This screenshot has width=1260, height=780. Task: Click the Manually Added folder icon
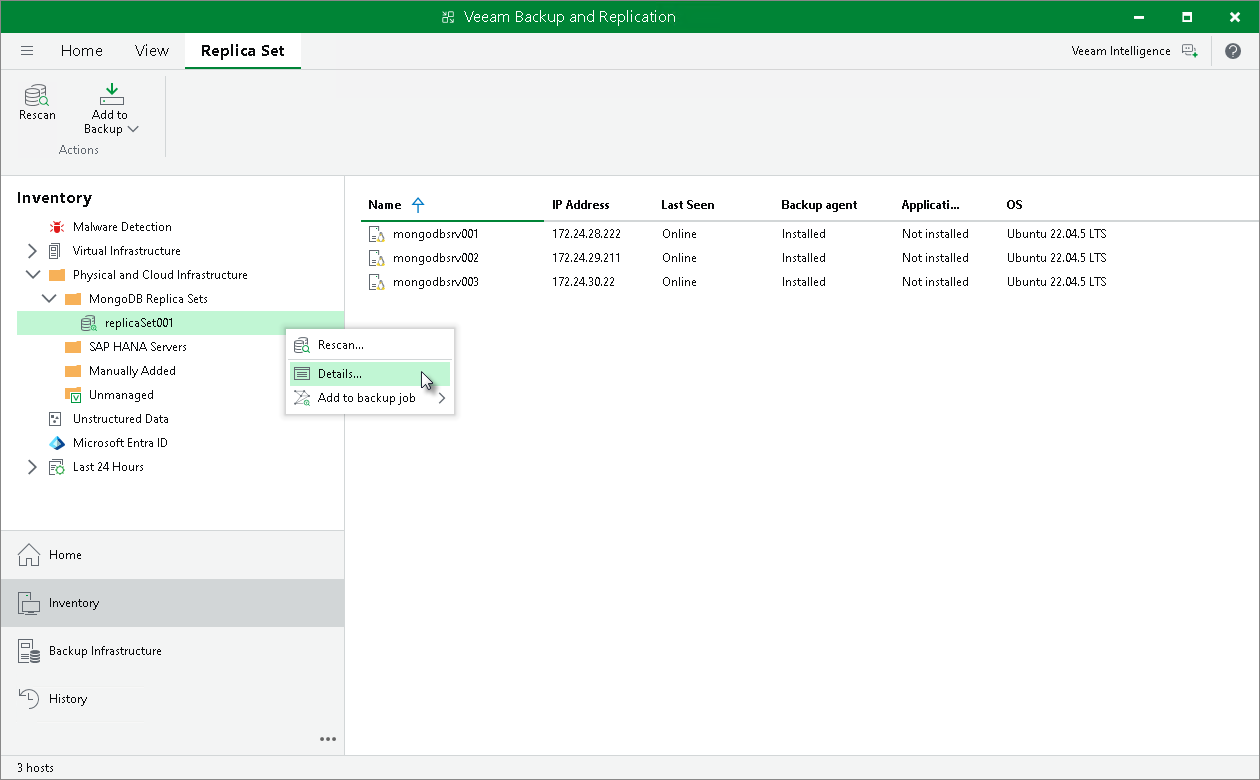pyautogui.click(x=72, y=371)
